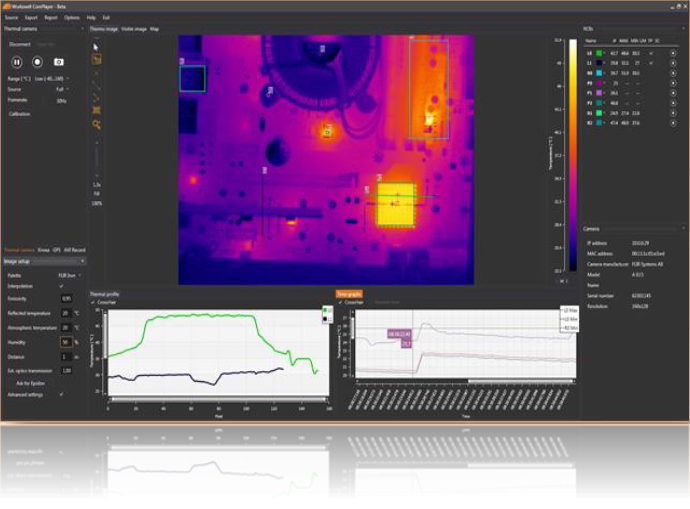The height and width of the screenshot is (509, 690).
Task: Take a snapshot with the camera icon
Action: coord(58,61)
